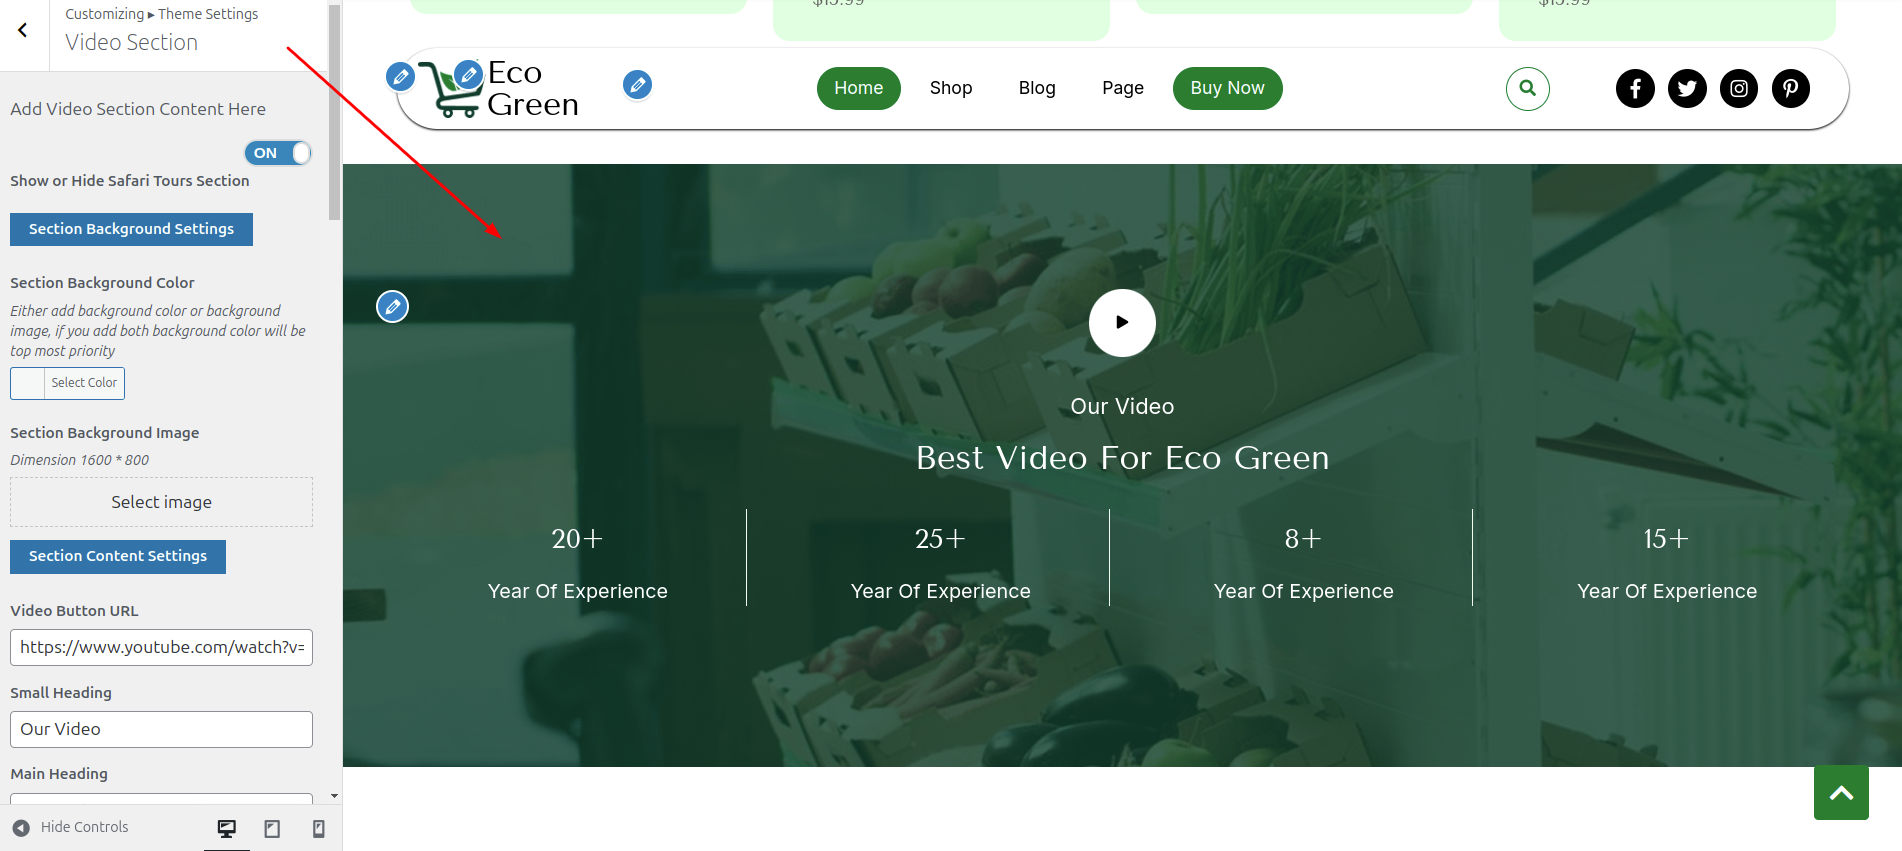This screenshot has height=851, width=1902.
Task: Focus the Video Button URL field
Action: click(161, 647)
